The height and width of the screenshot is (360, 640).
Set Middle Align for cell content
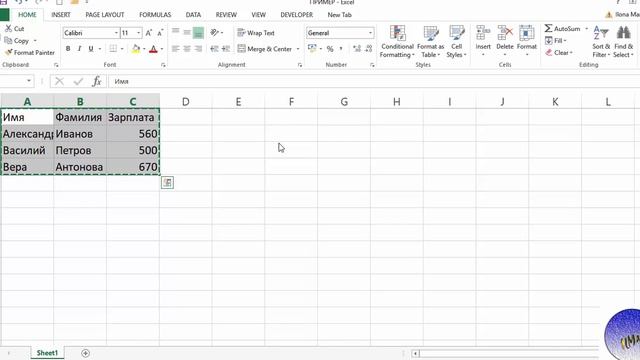coord(187,32)
